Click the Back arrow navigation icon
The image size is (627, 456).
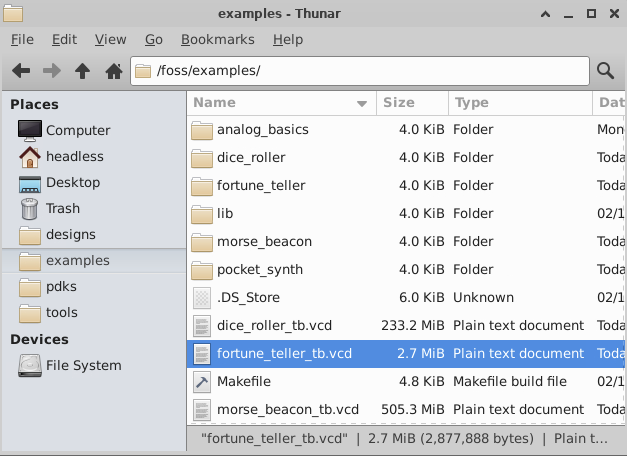pyautogui.click(x=21, y=71)
